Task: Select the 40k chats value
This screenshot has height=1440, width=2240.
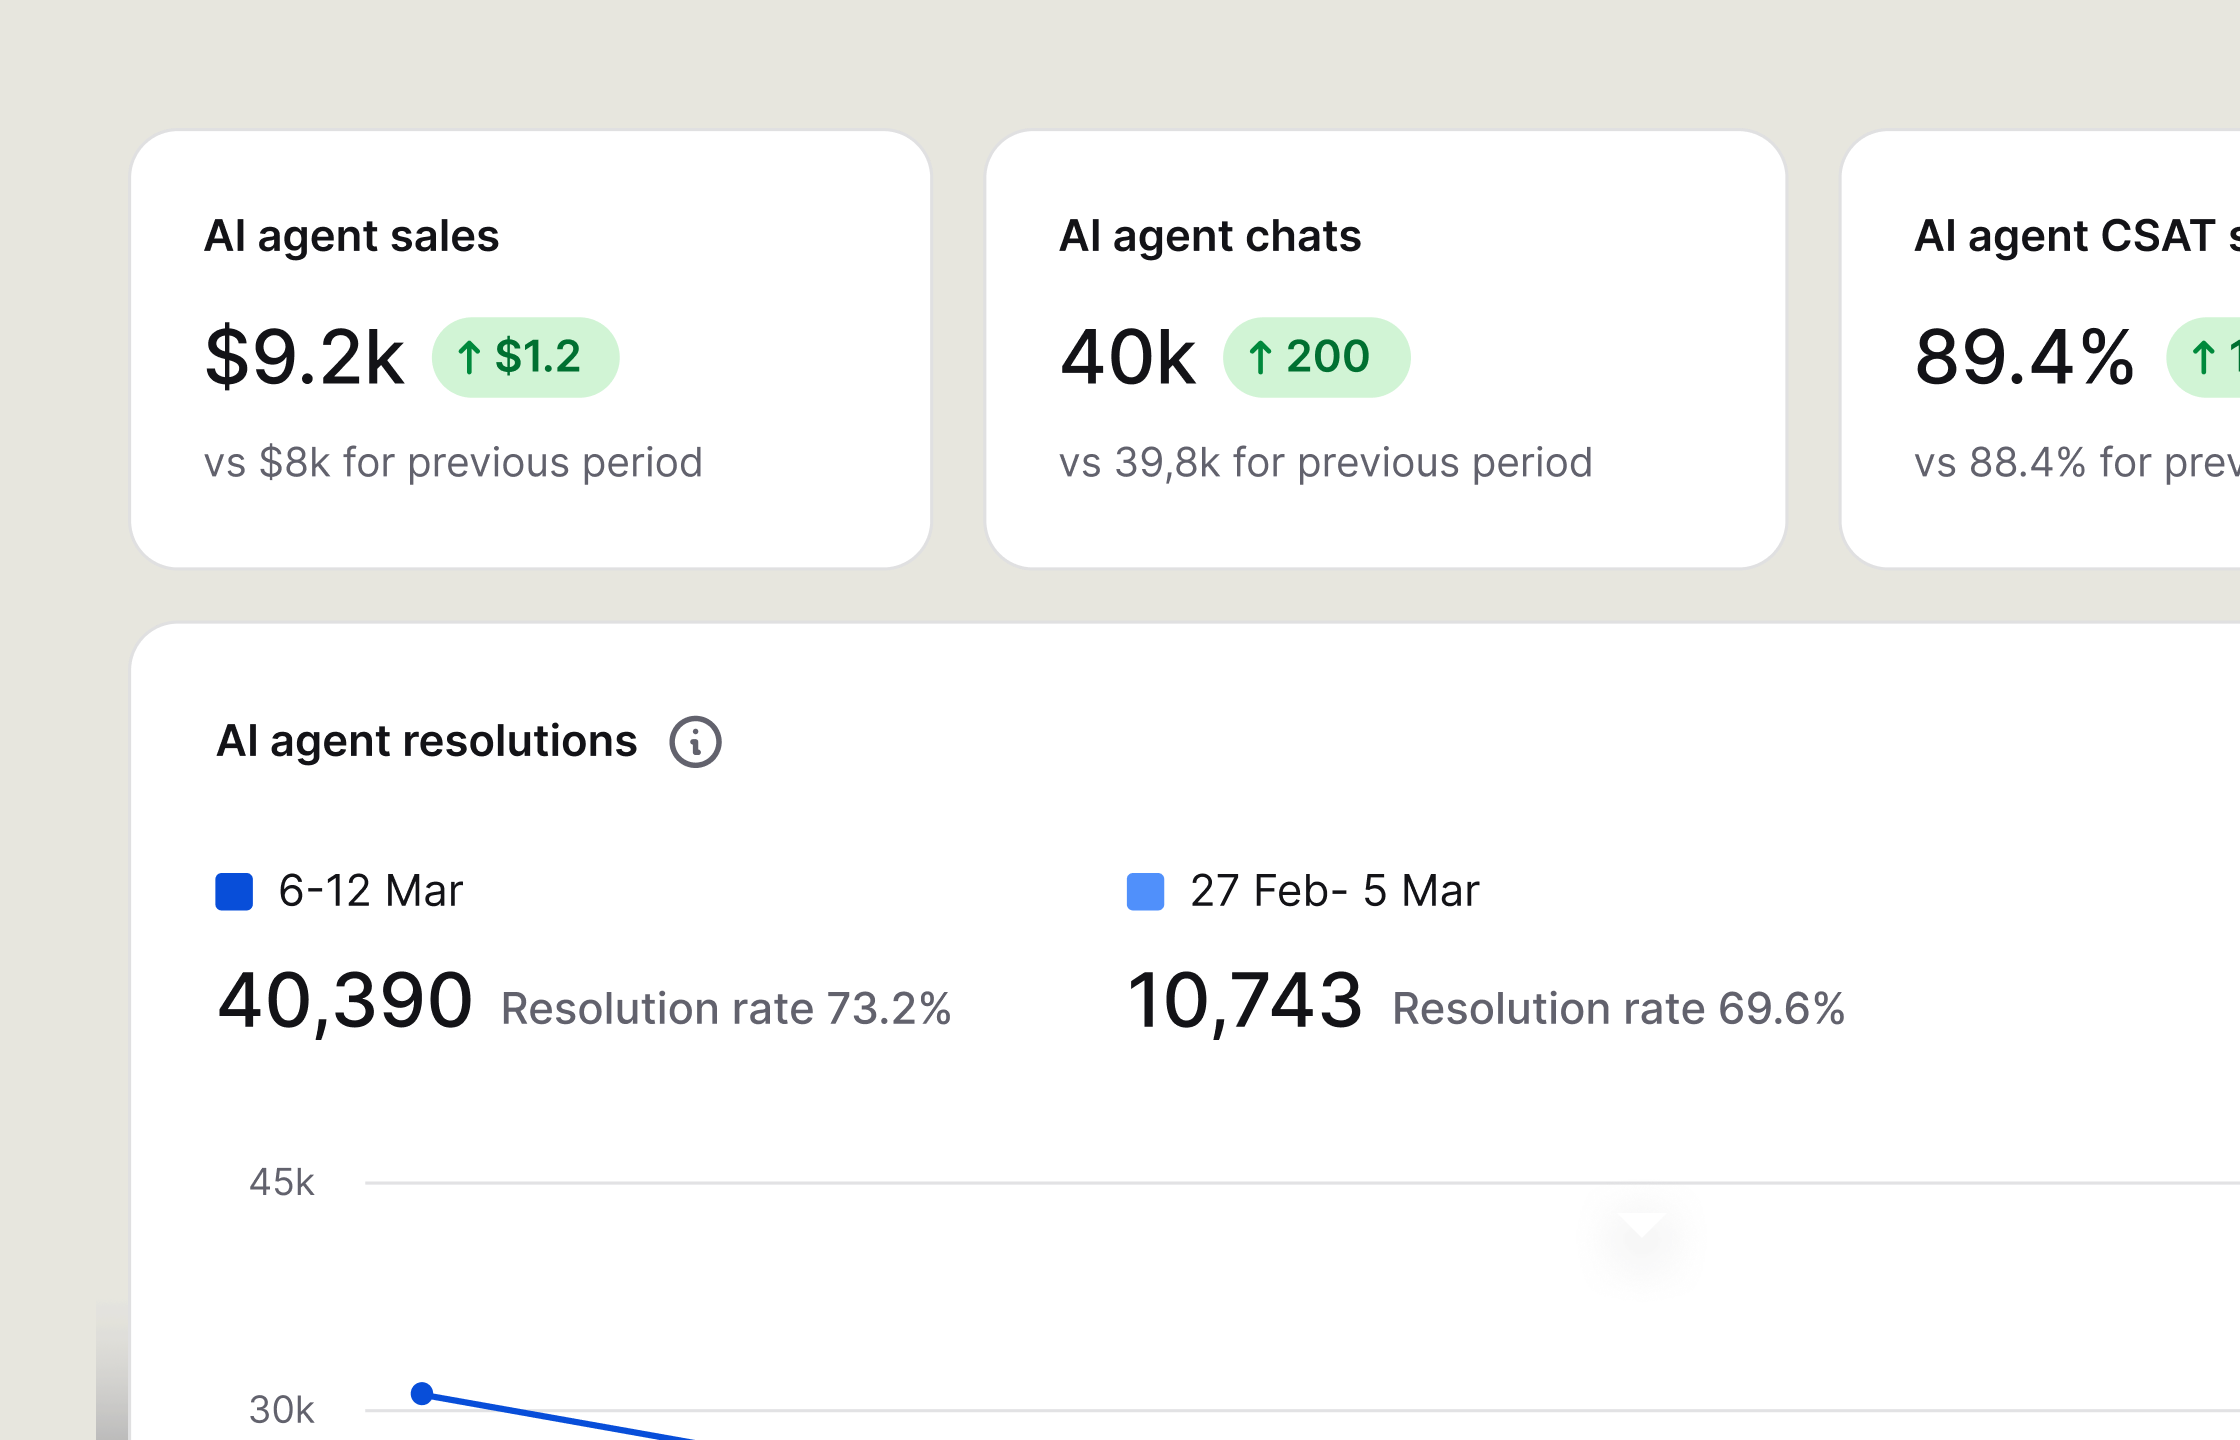Action: [1128, 357]
